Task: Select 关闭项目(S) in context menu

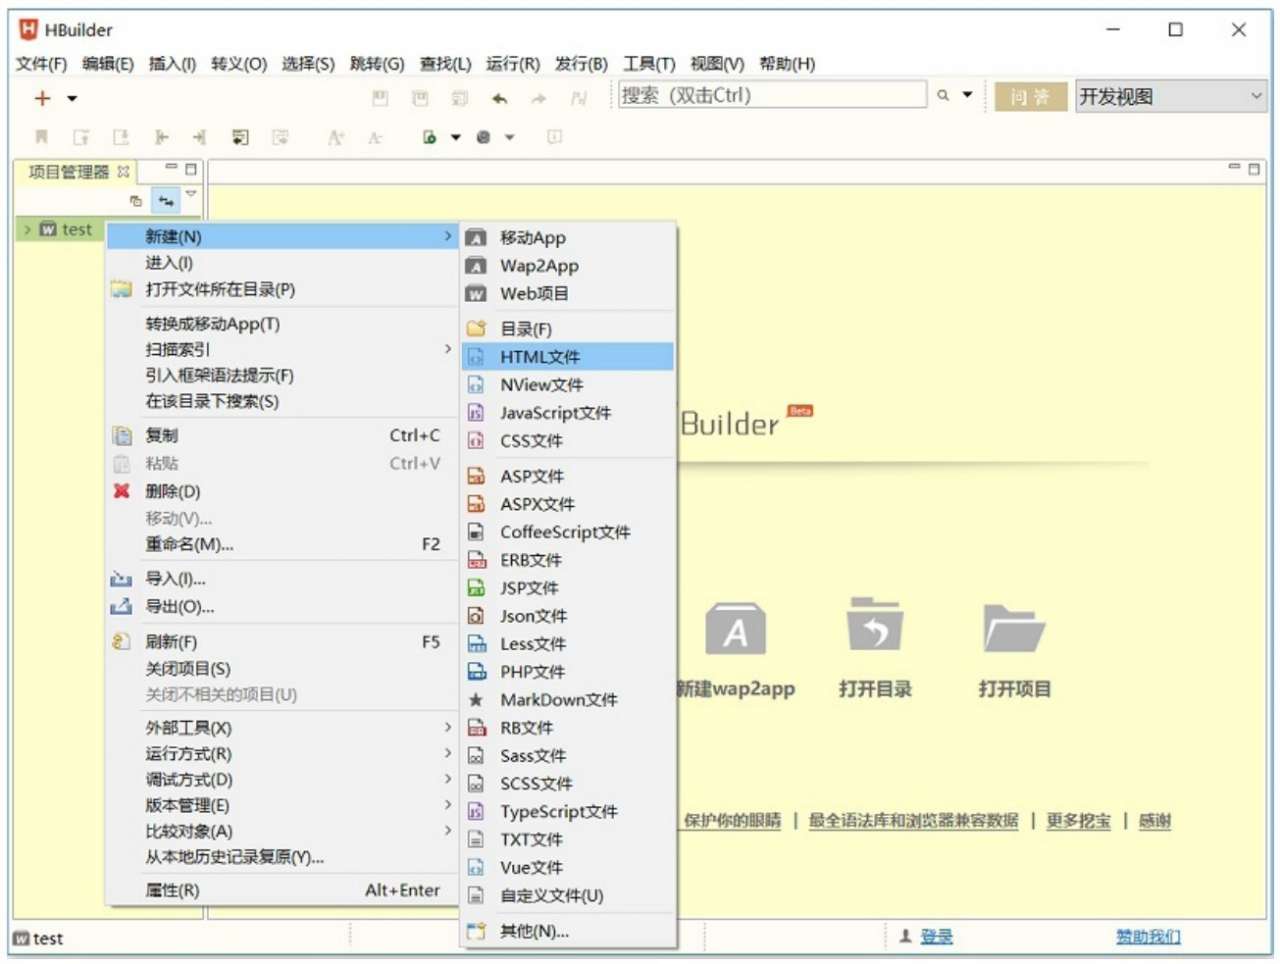Action: [282, 669]
